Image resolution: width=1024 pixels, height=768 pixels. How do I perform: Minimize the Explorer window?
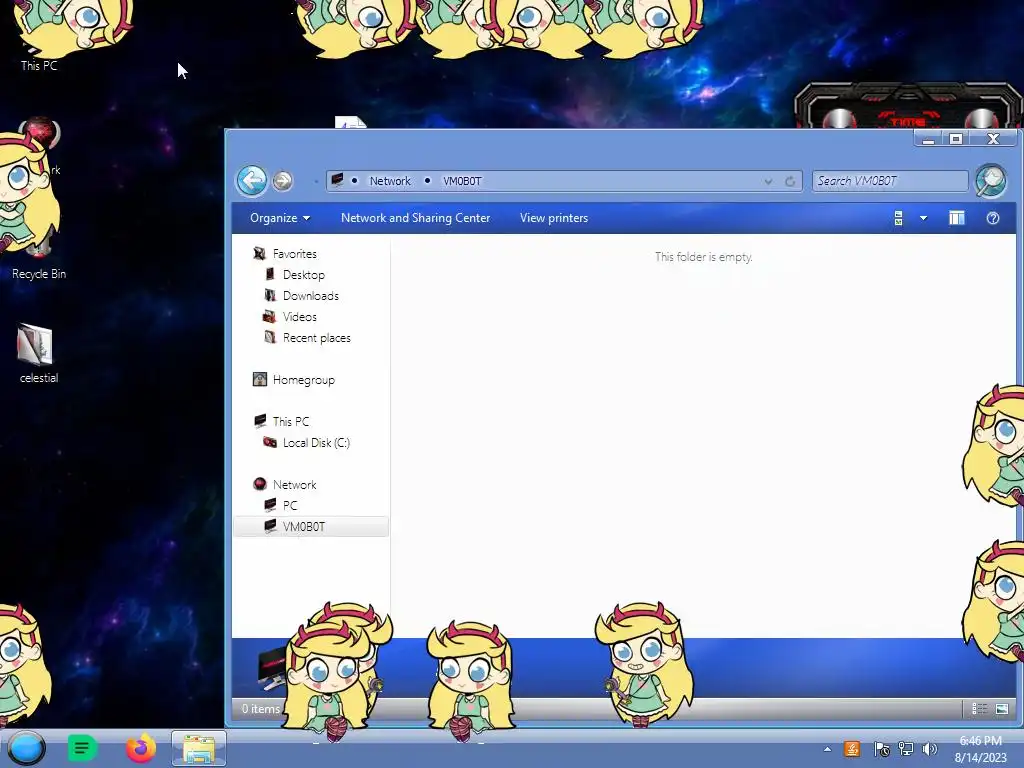click(928, 138)
